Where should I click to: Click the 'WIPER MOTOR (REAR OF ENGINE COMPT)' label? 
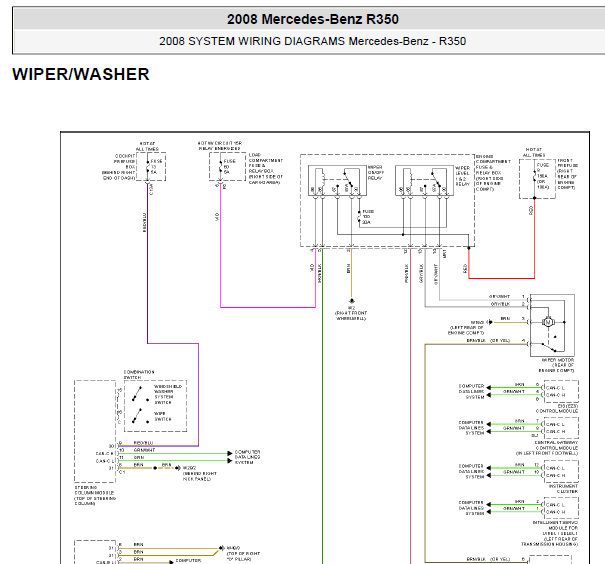tap(558, 365)
